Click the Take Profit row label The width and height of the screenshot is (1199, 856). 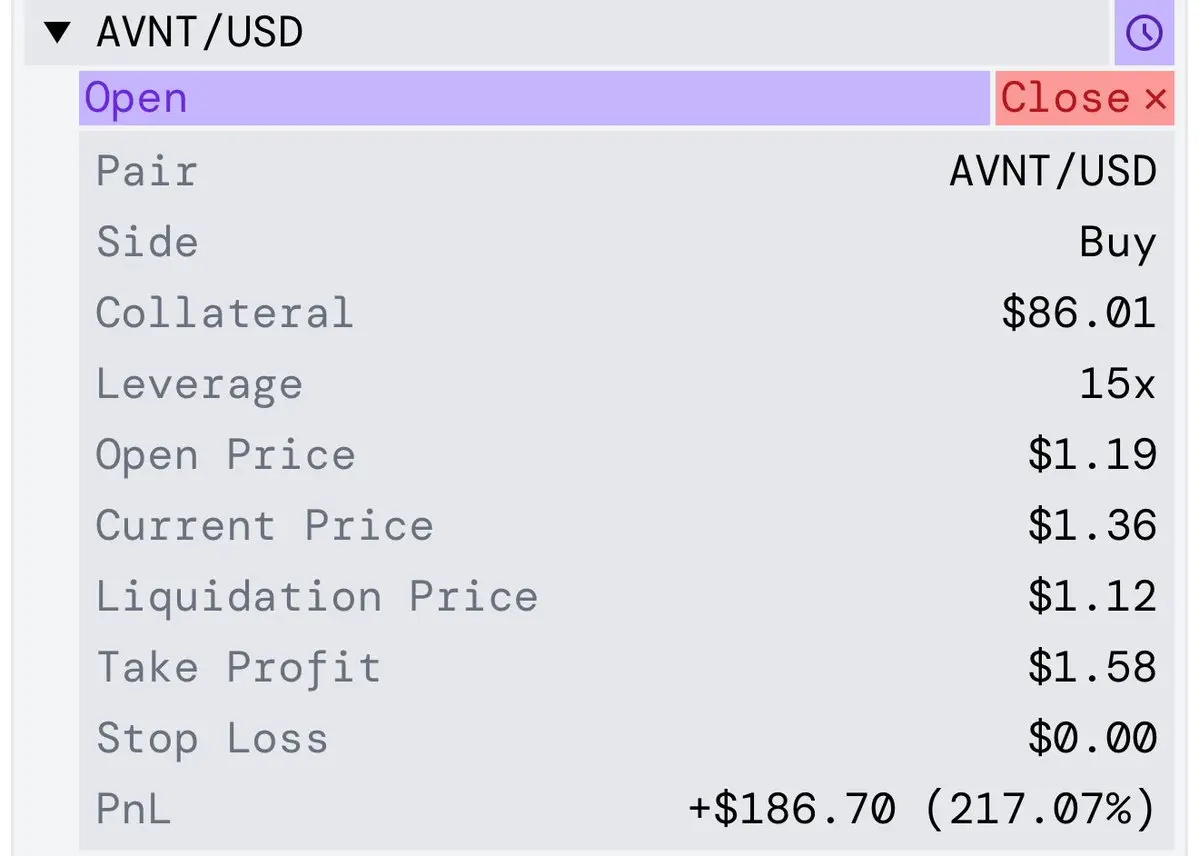(x=239, y=668)
